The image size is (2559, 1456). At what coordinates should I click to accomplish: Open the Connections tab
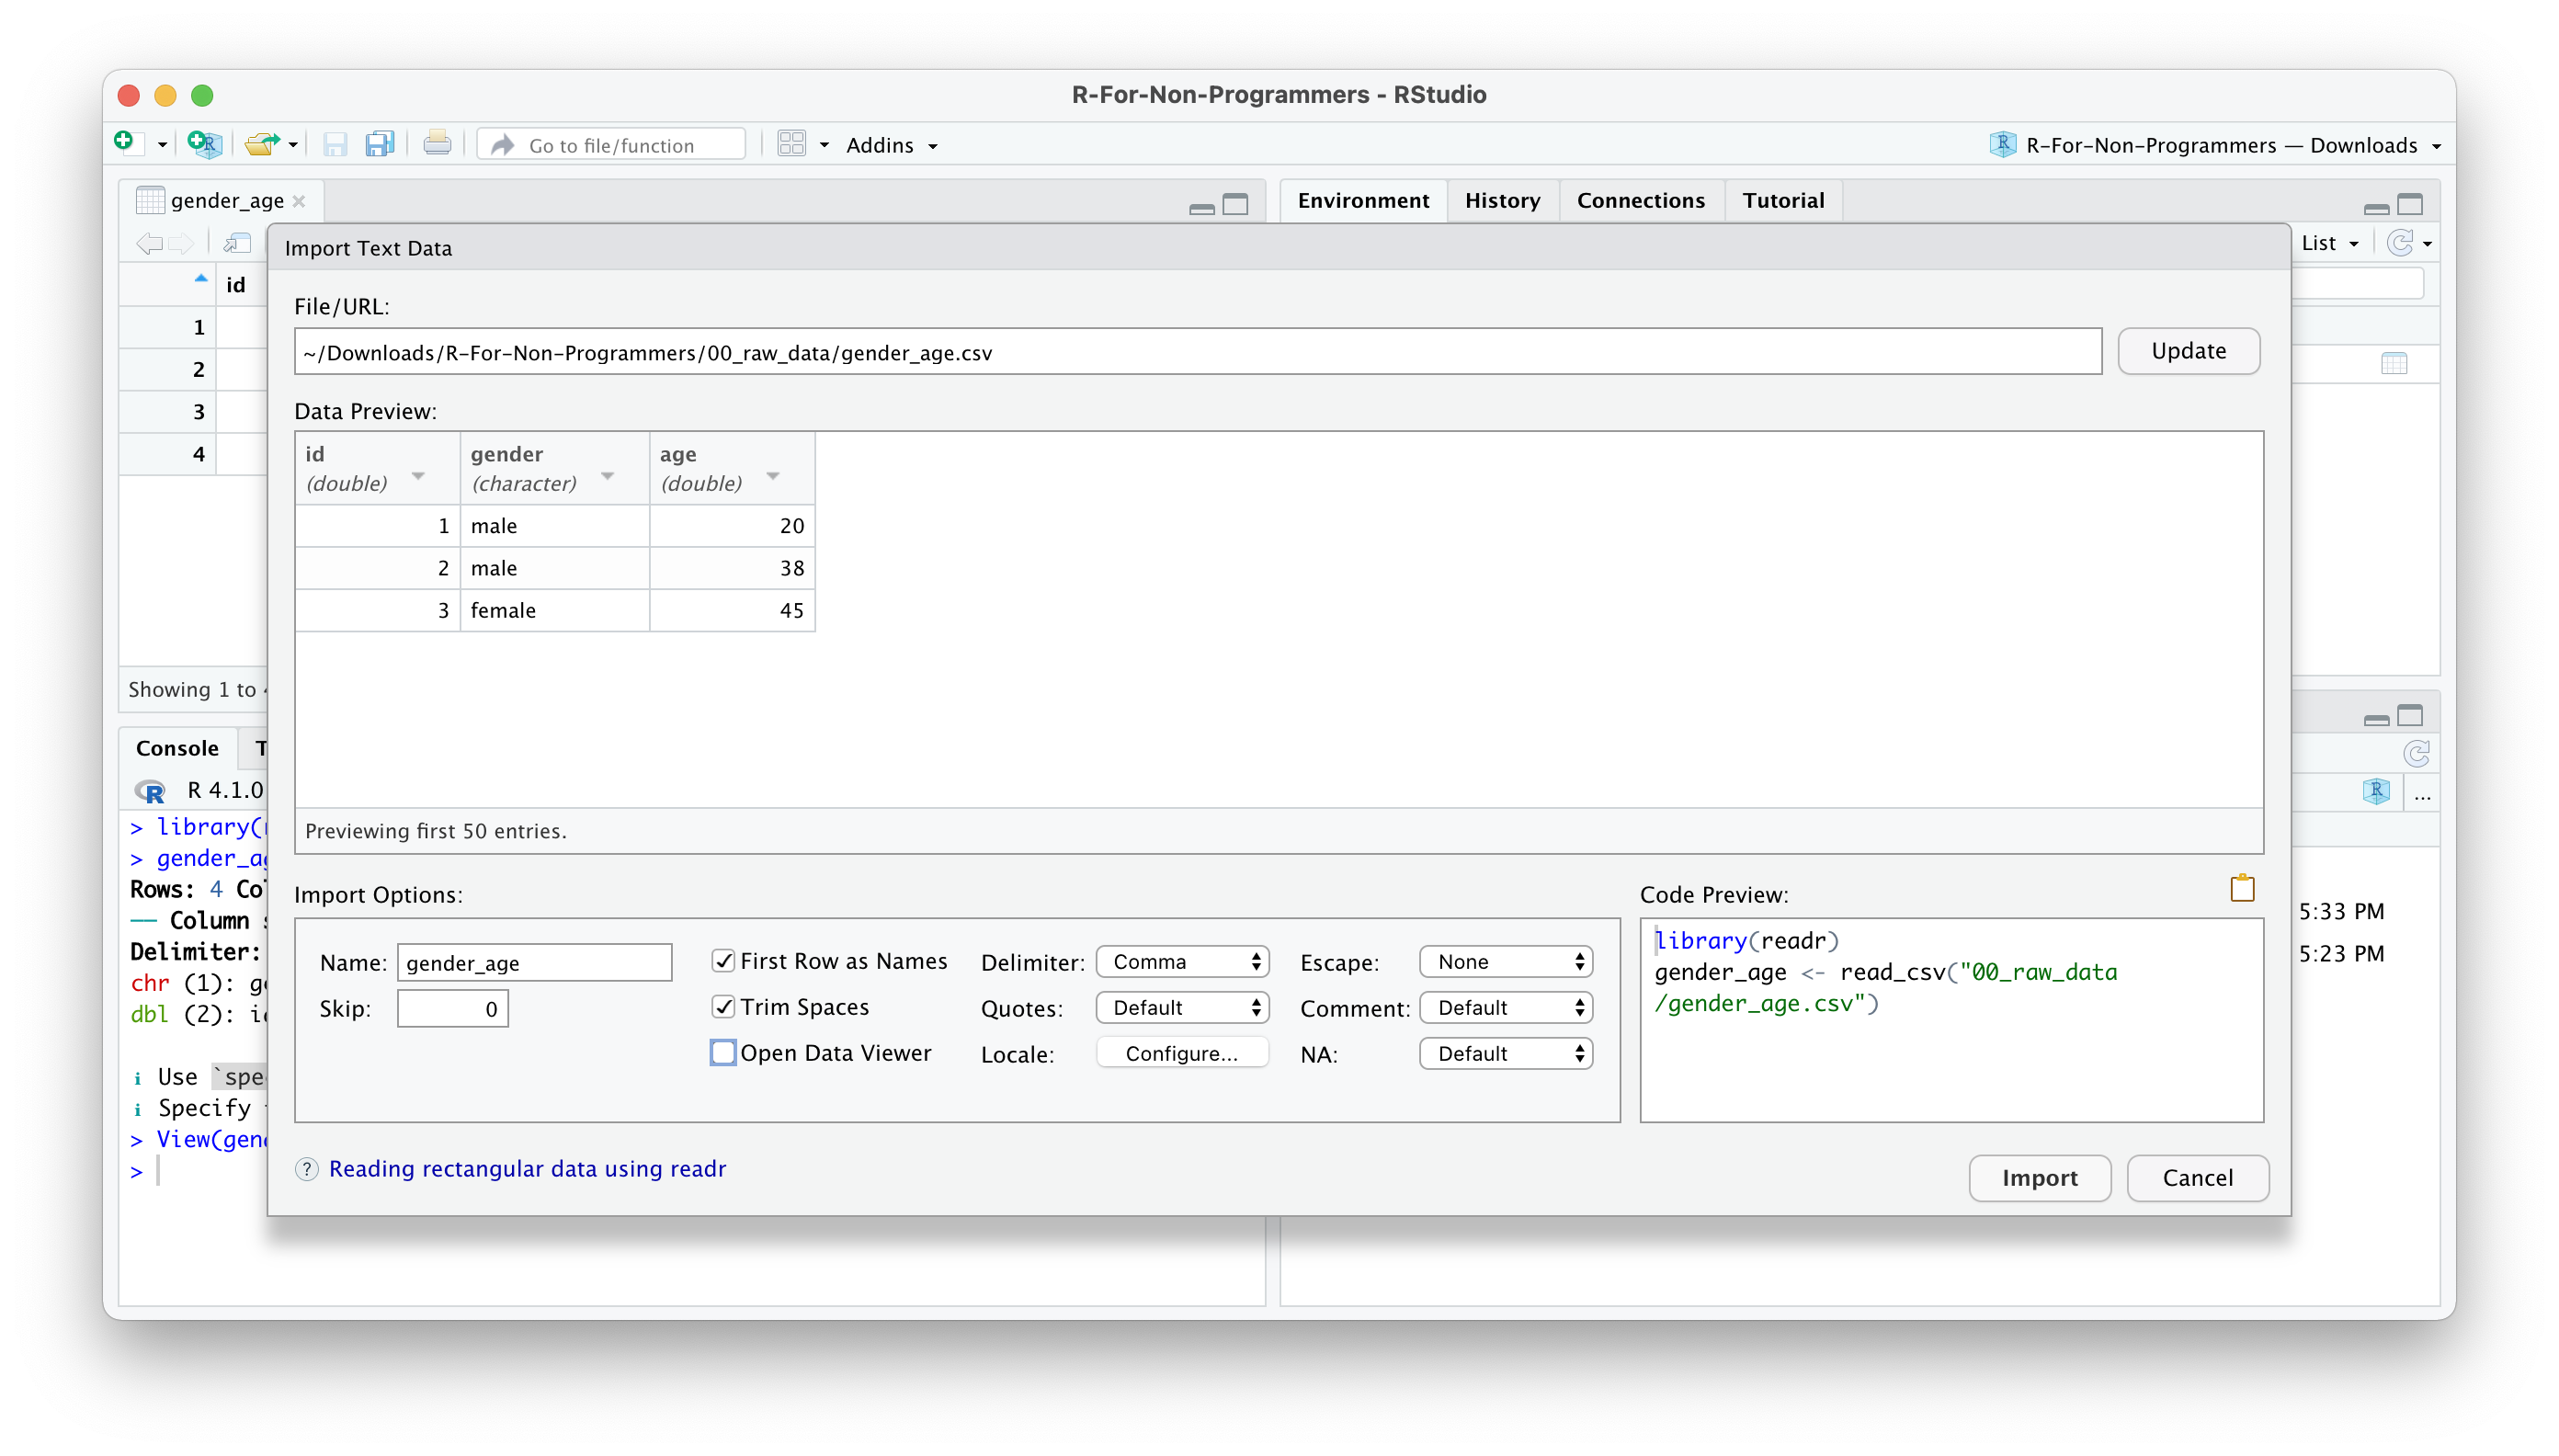coord(1640,201)
